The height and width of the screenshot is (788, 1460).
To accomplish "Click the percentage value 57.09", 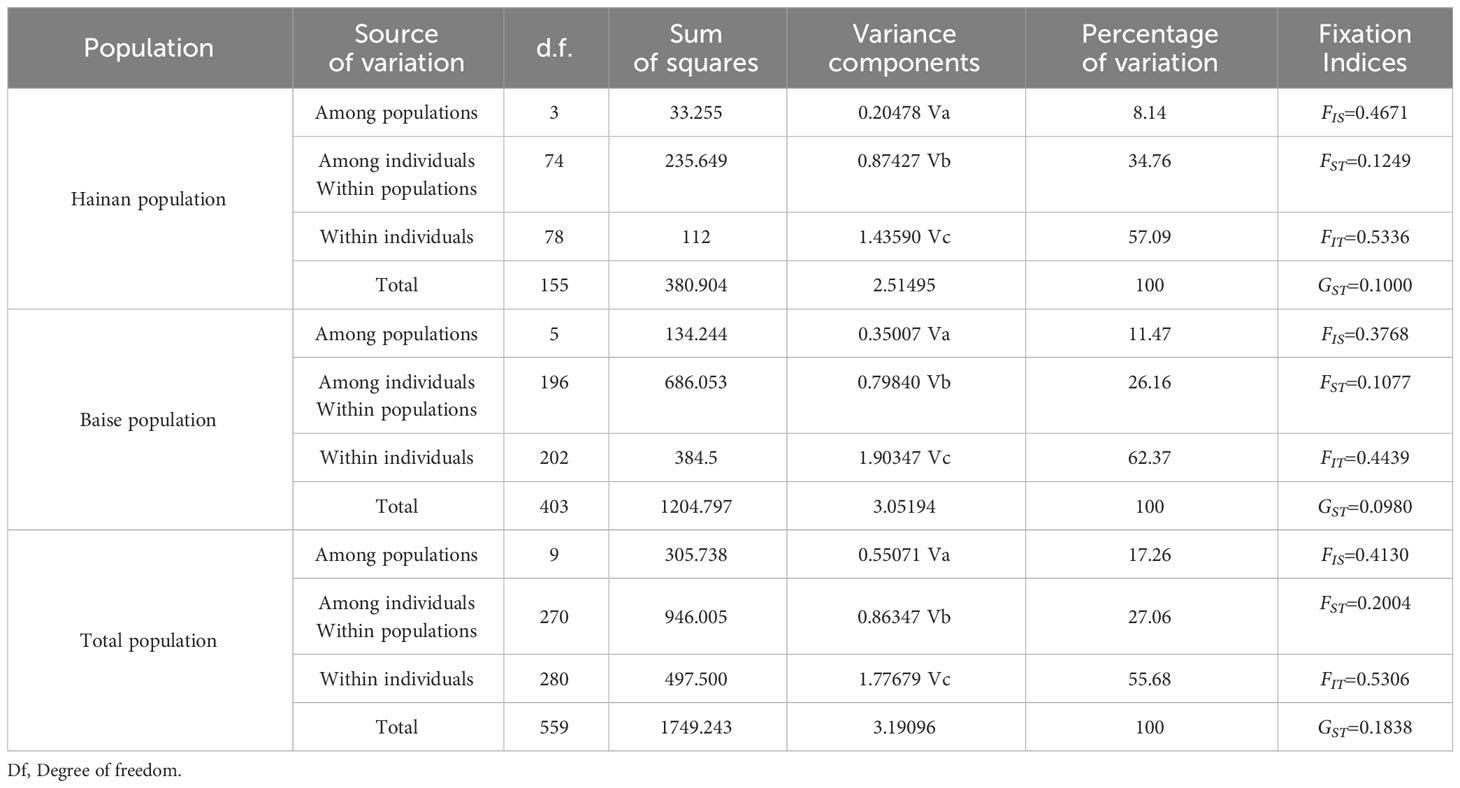I will click(x=1150, y=237).
